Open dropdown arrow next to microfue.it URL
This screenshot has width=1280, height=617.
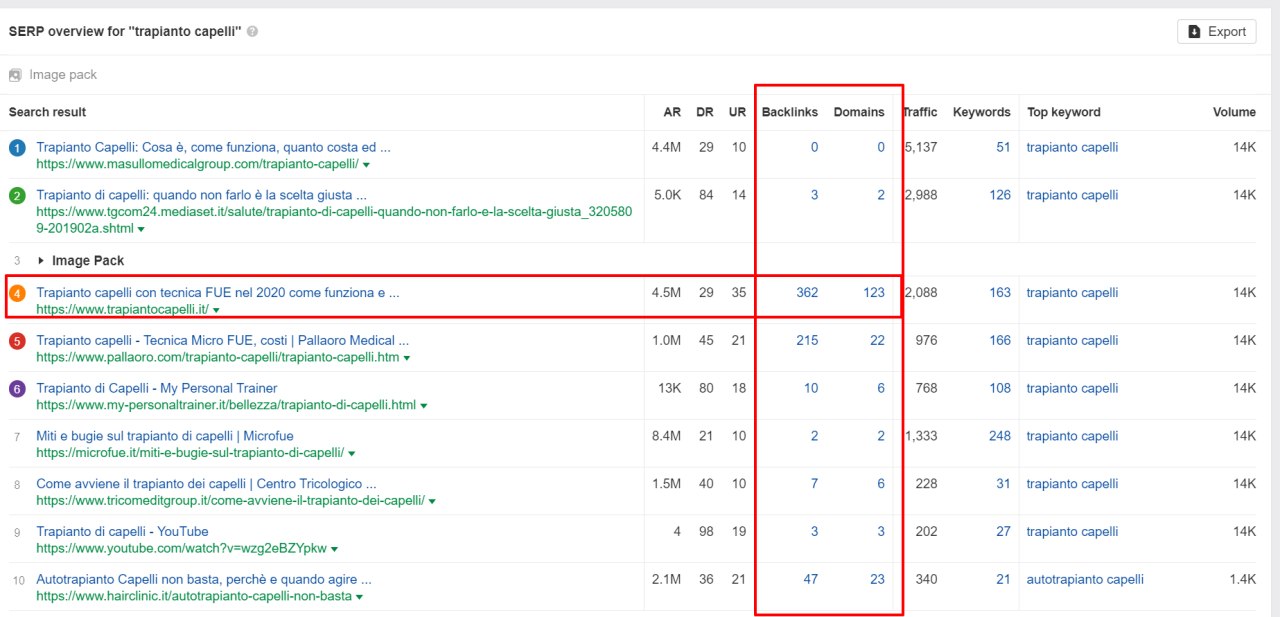click(352, 453)
